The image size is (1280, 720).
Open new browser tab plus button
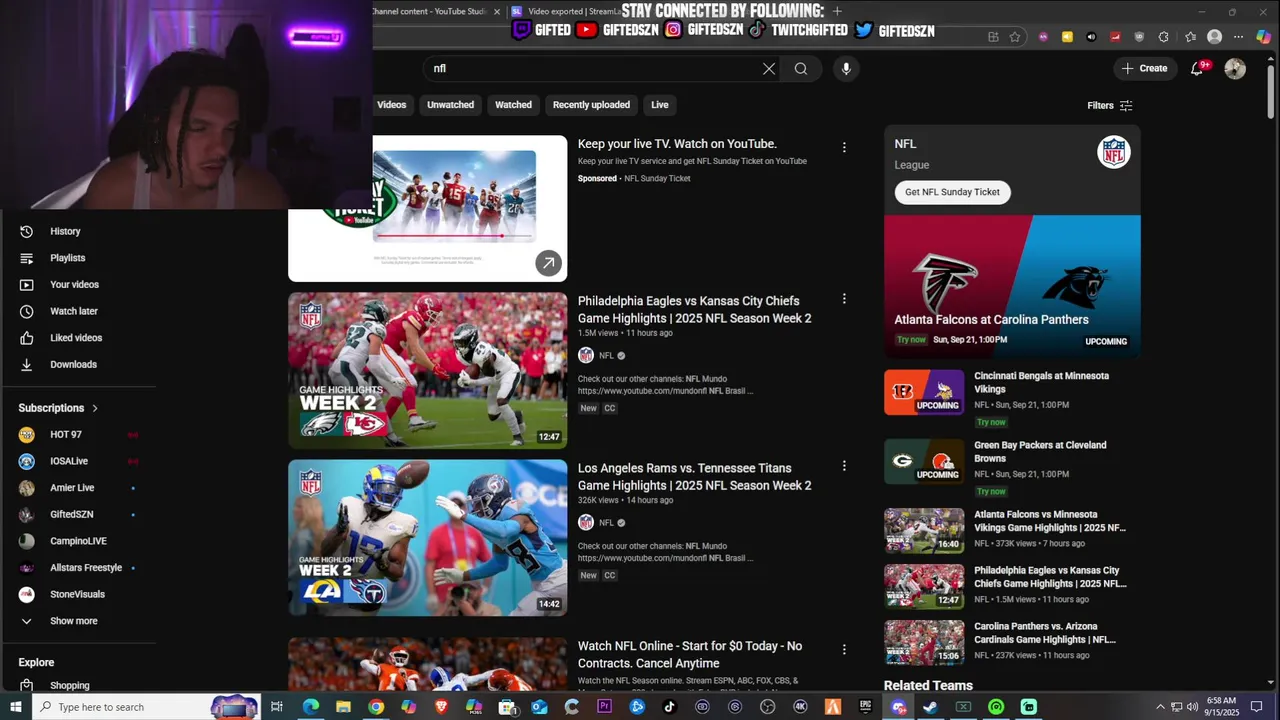(837, 11)
